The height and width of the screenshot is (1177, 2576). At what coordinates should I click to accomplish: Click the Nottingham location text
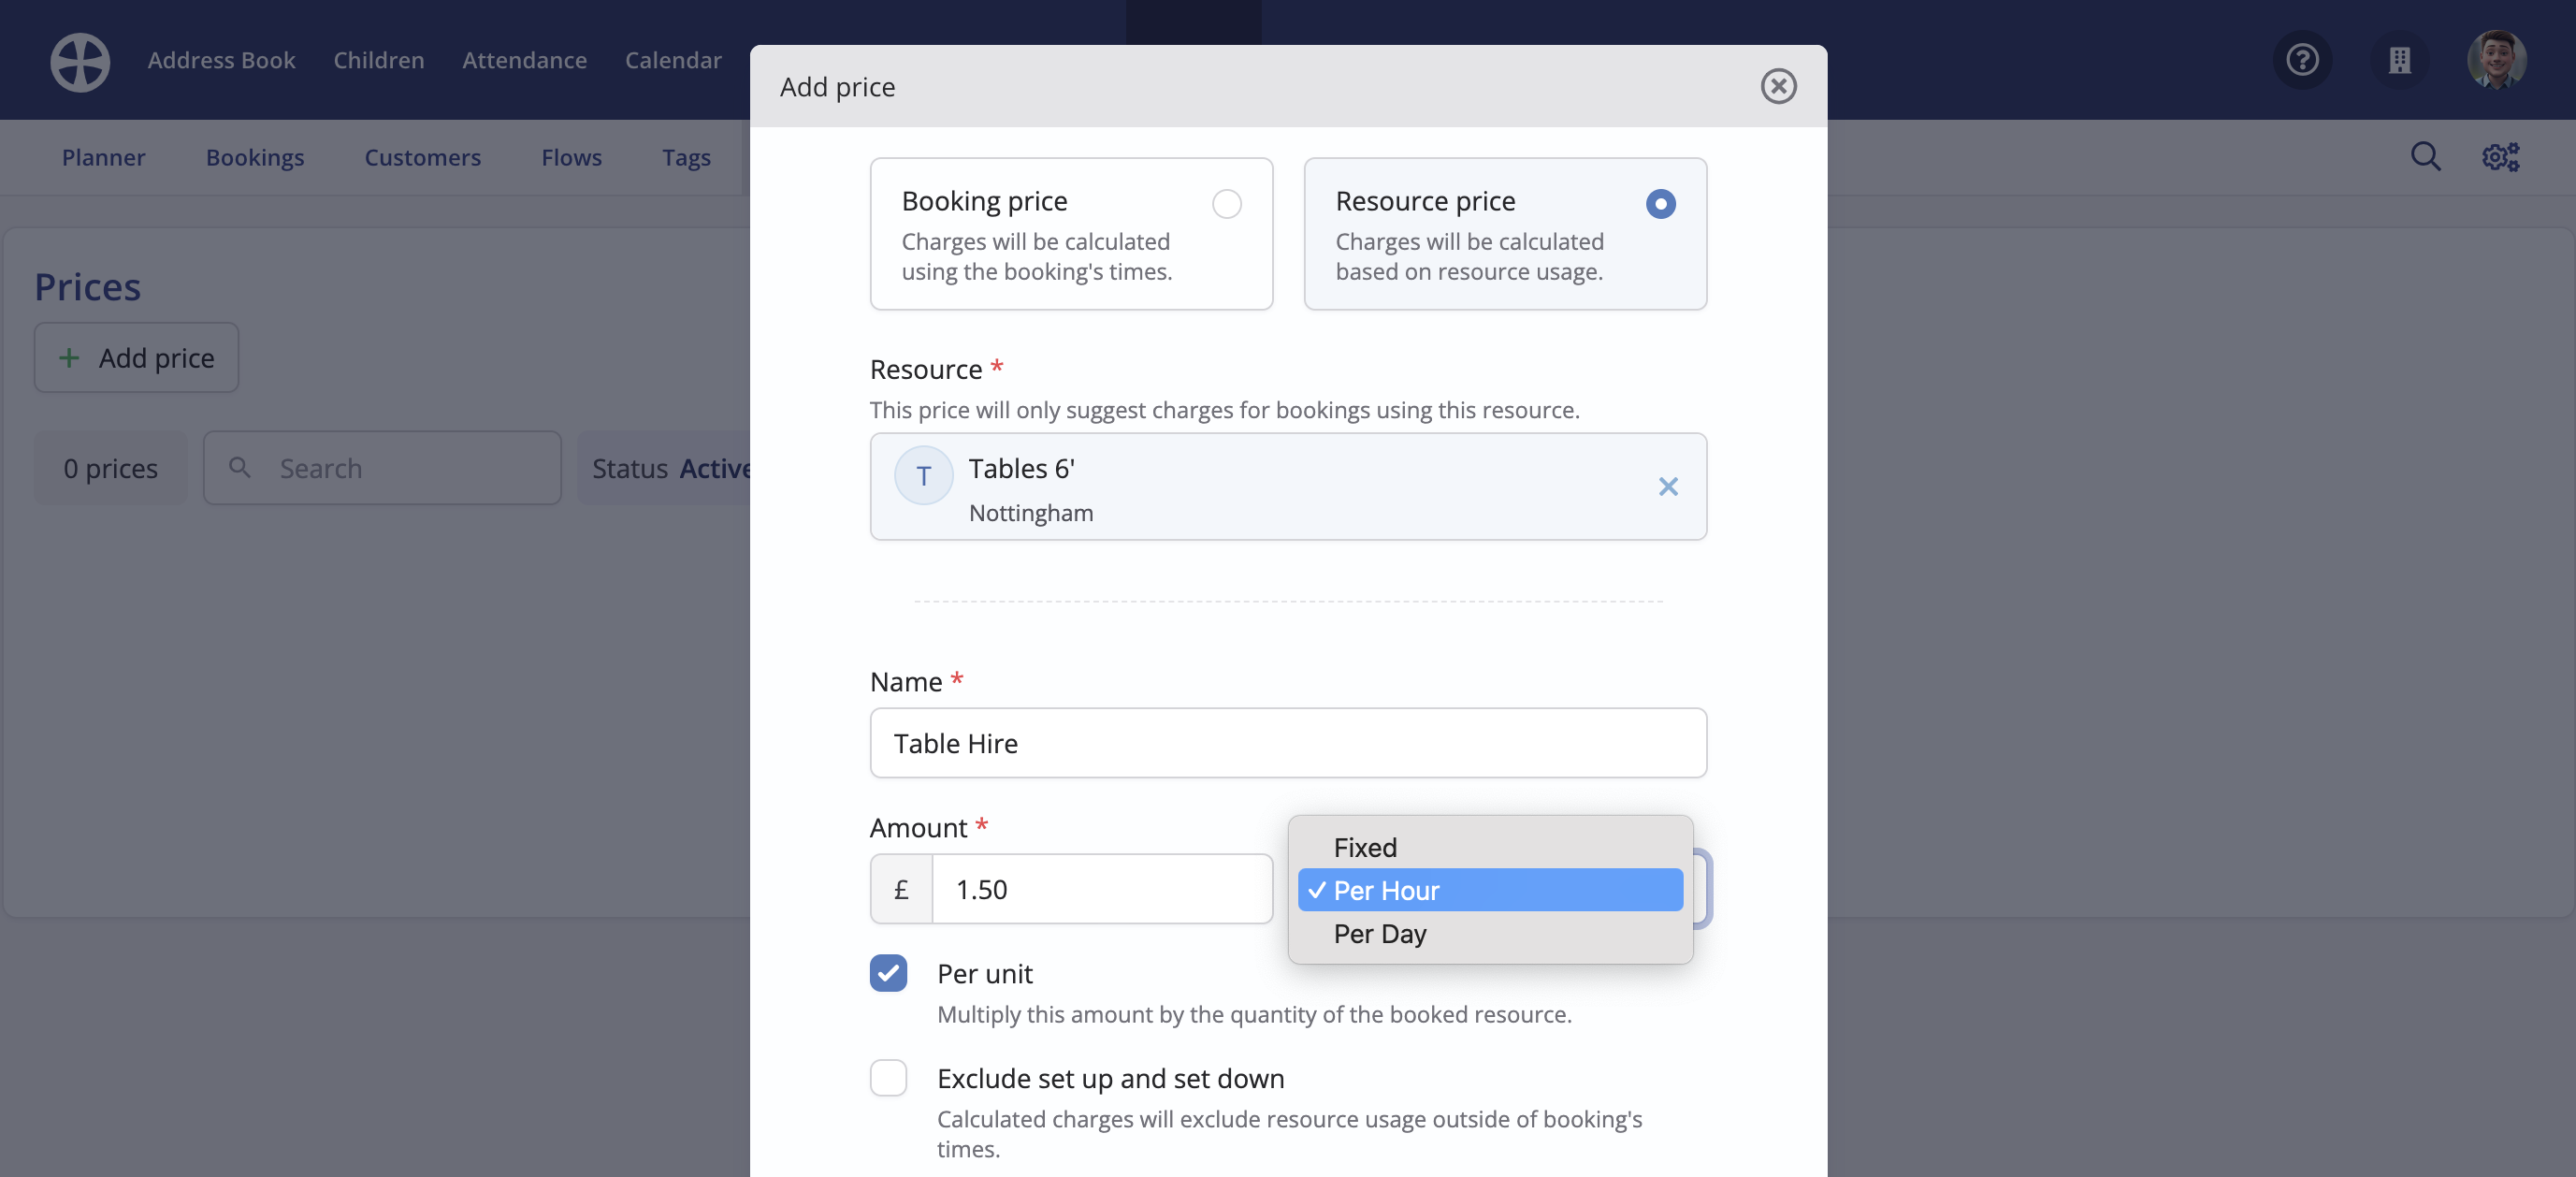1030,512
